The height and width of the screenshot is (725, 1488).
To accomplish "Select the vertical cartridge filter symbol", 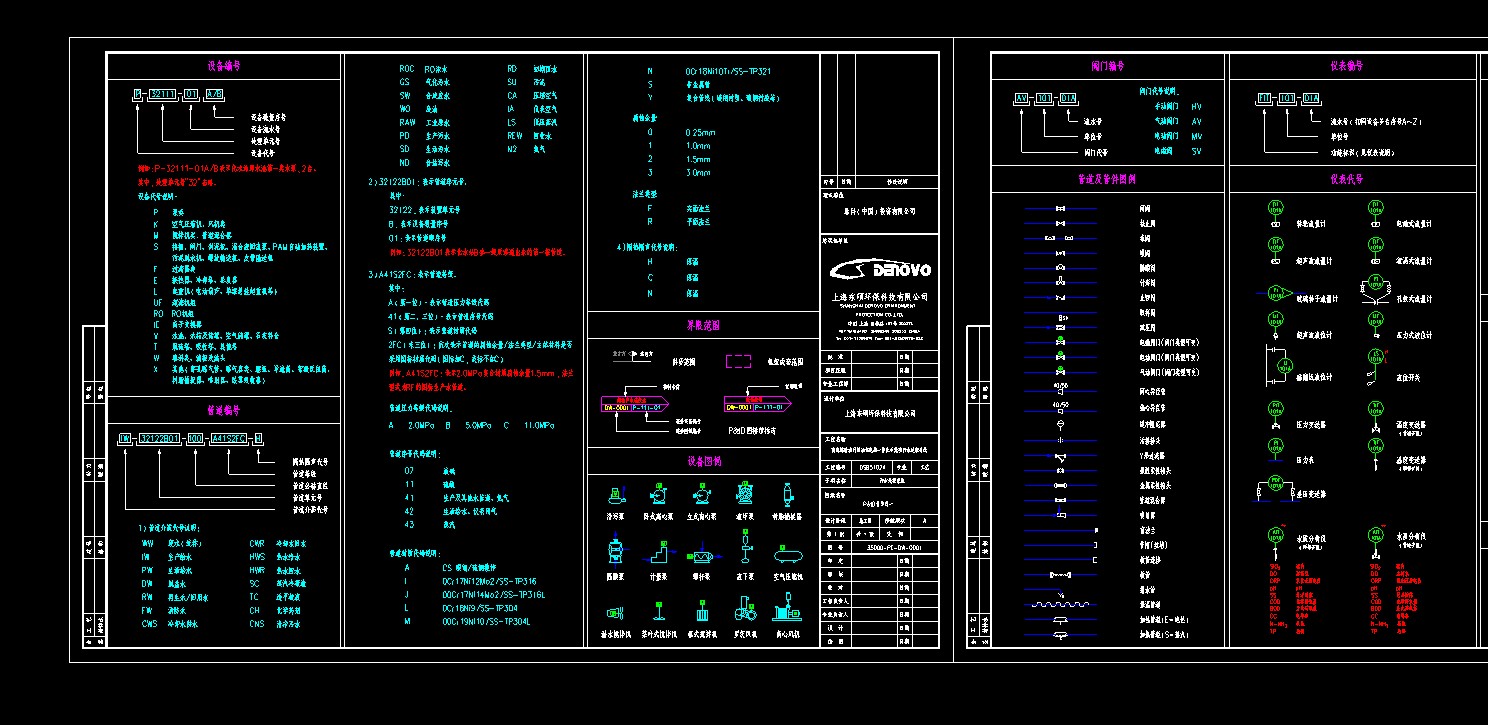I will click(x=788, y=495).
